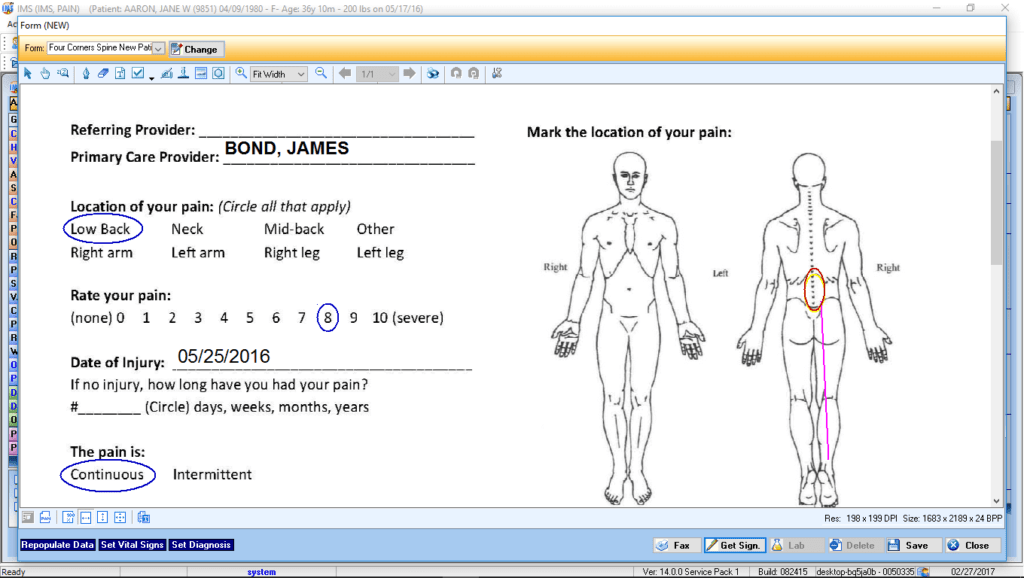Click the Change button
Screen dimensions: 1024x578
coord(196,48)
